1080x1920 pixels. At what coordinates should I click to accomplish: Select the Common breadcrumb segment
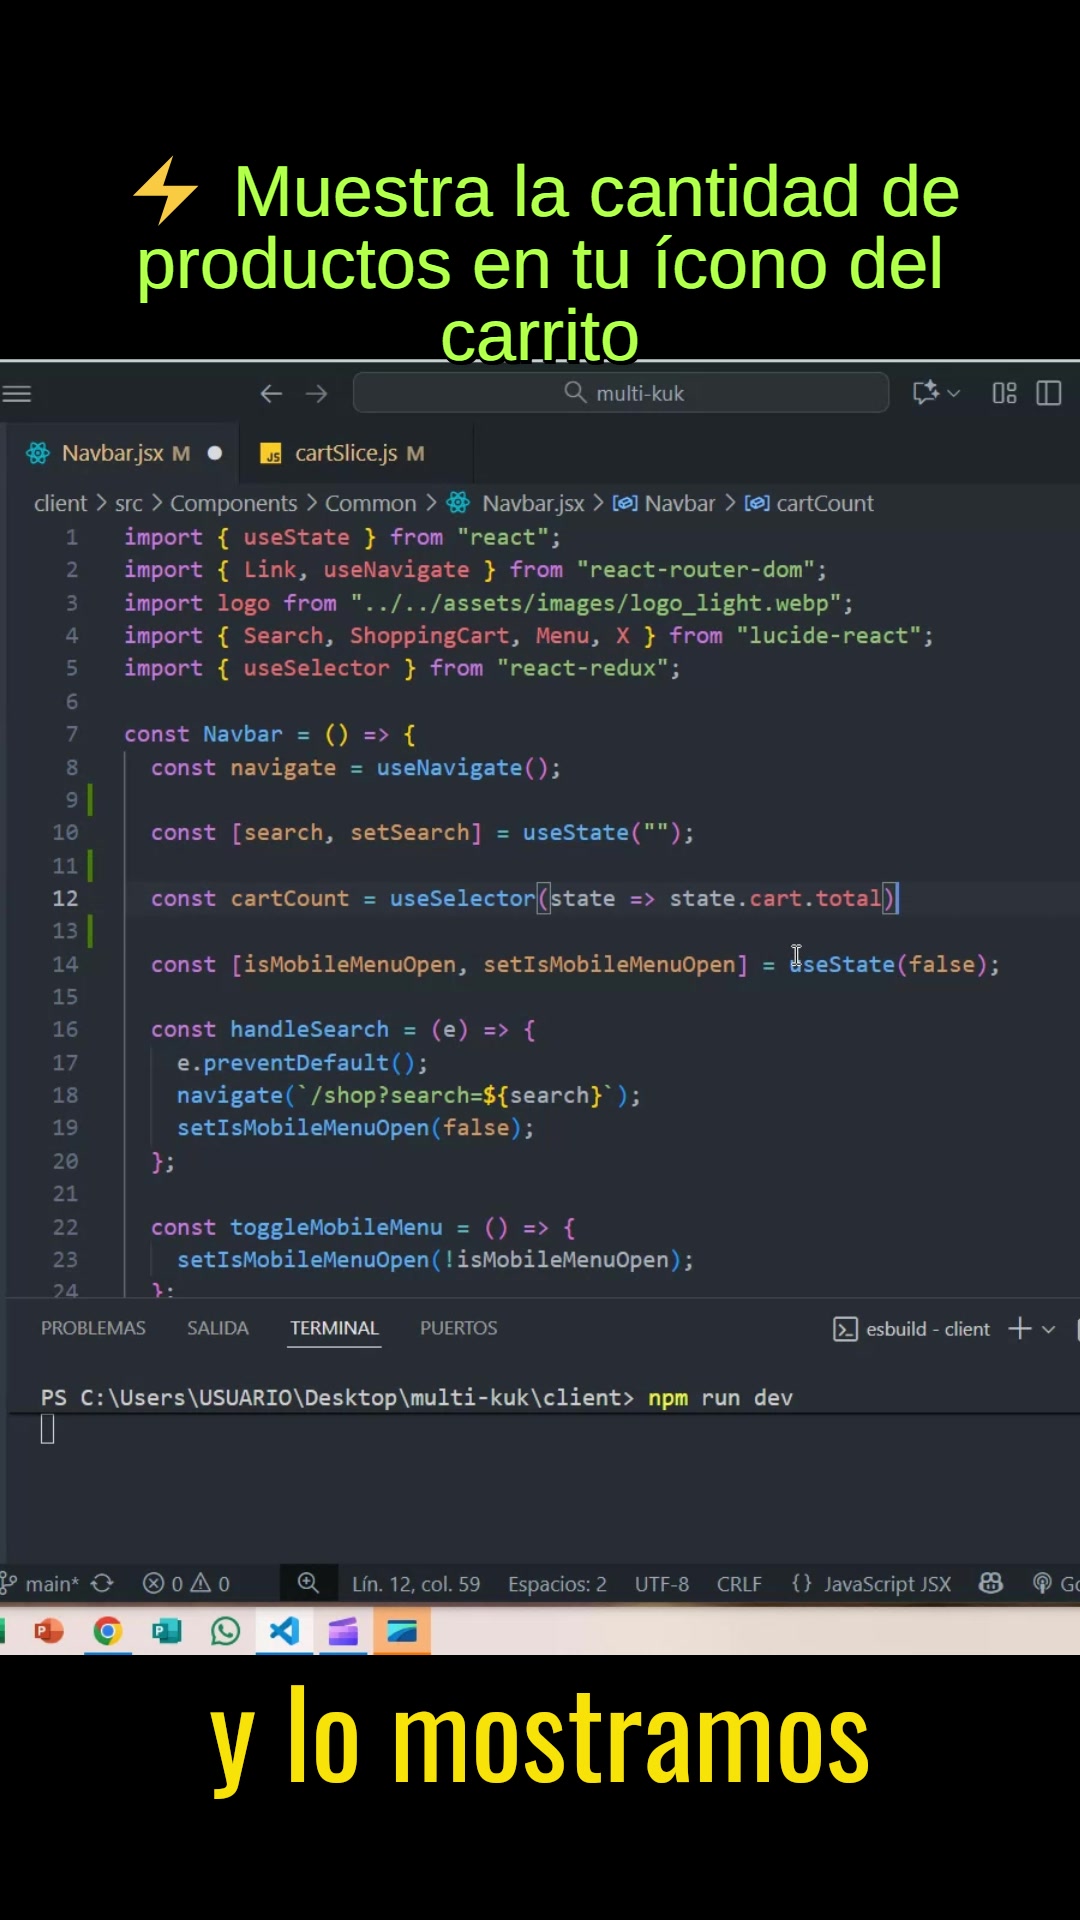[x=370, y=503]
